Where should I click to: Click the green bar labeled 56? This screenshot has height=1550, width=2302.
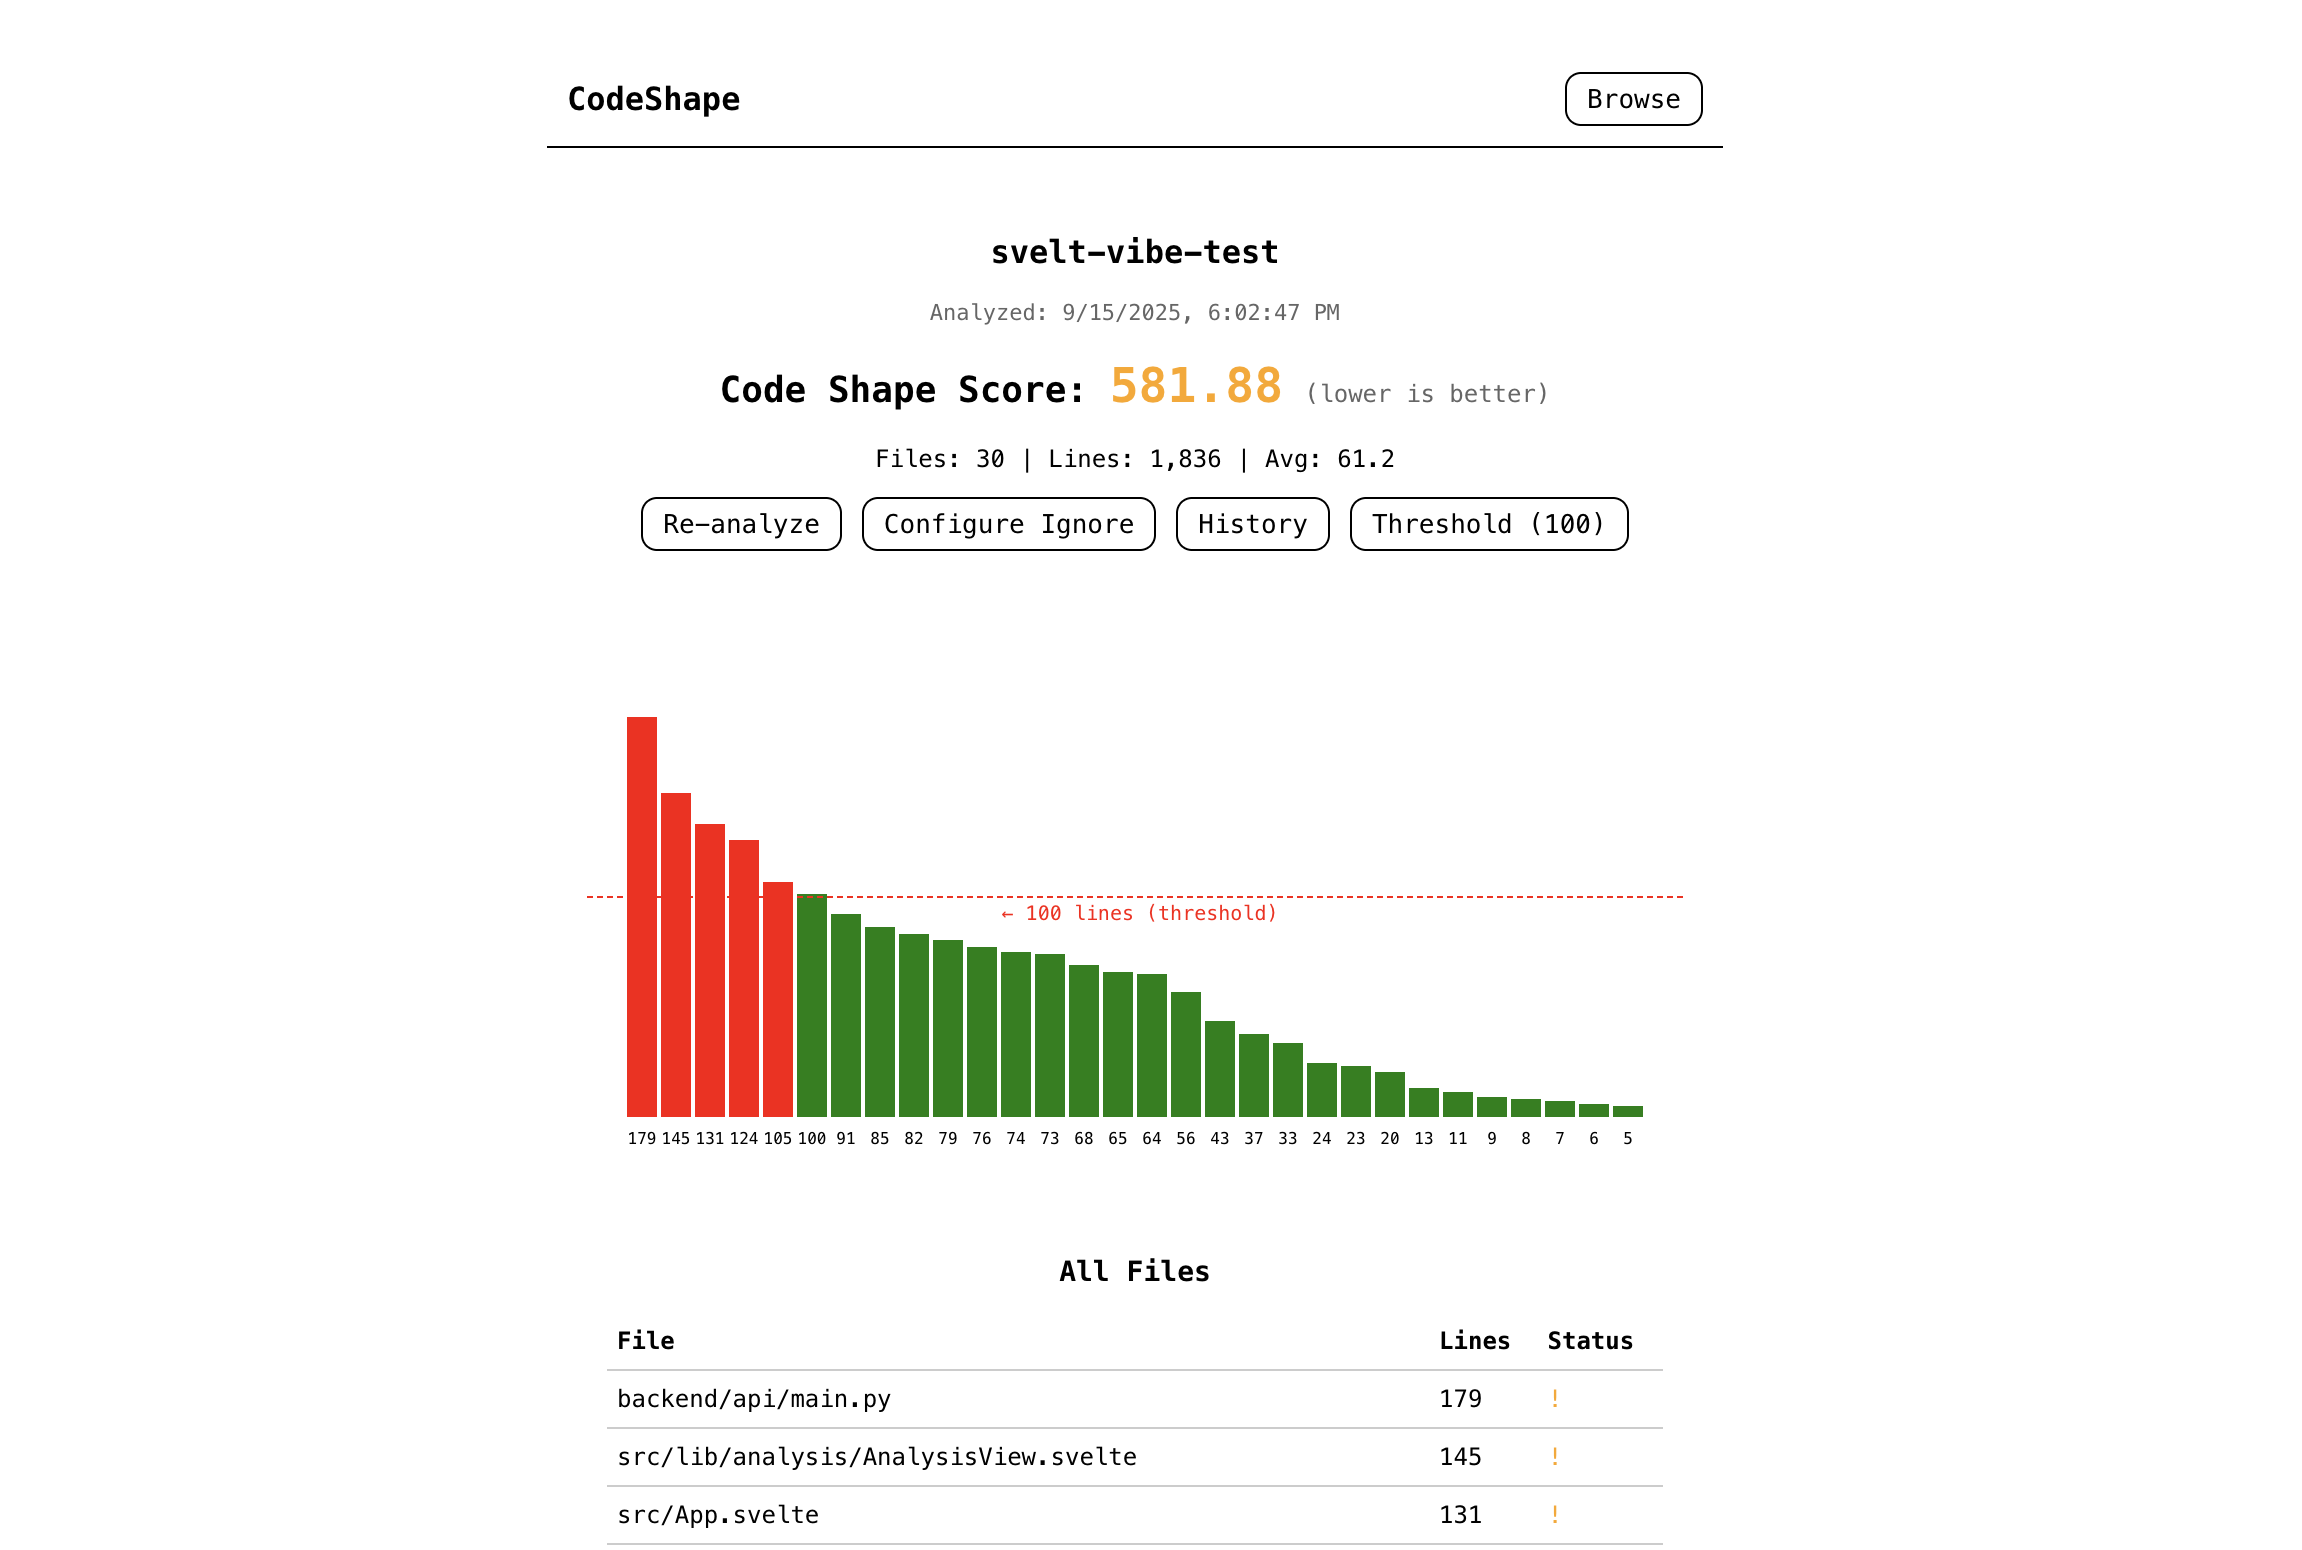[x=1186, y=1054]
